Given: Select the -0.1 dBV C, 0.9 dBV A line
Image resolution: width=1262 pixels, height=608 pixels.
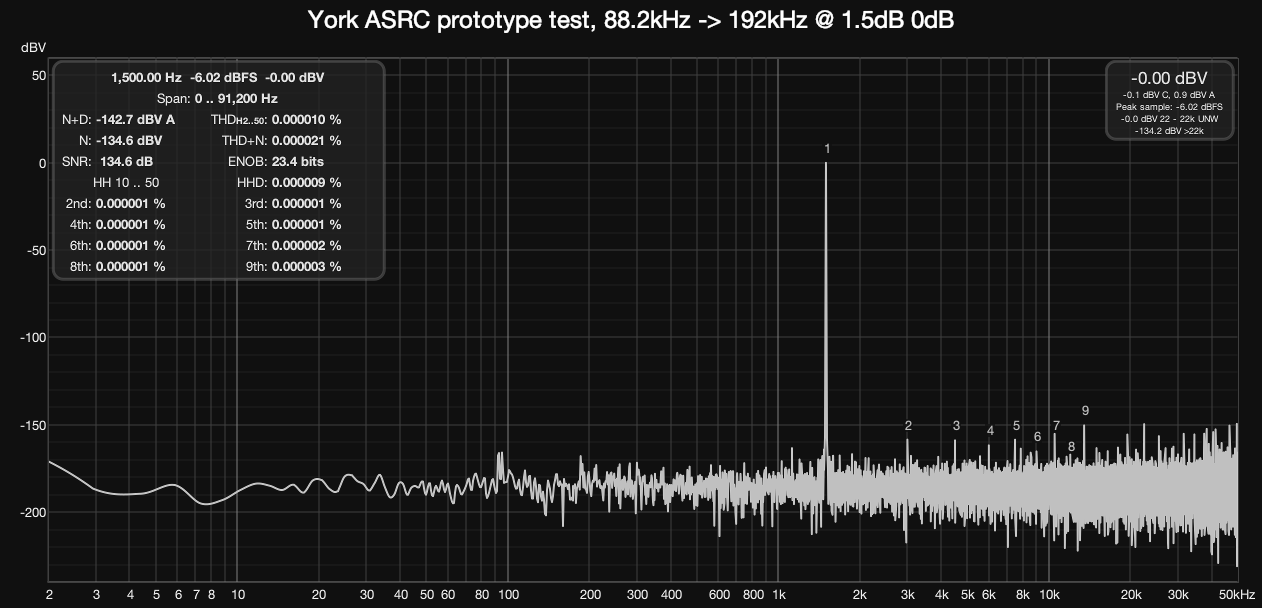Looking at the screenshot, I should [x=1169, y=95].
